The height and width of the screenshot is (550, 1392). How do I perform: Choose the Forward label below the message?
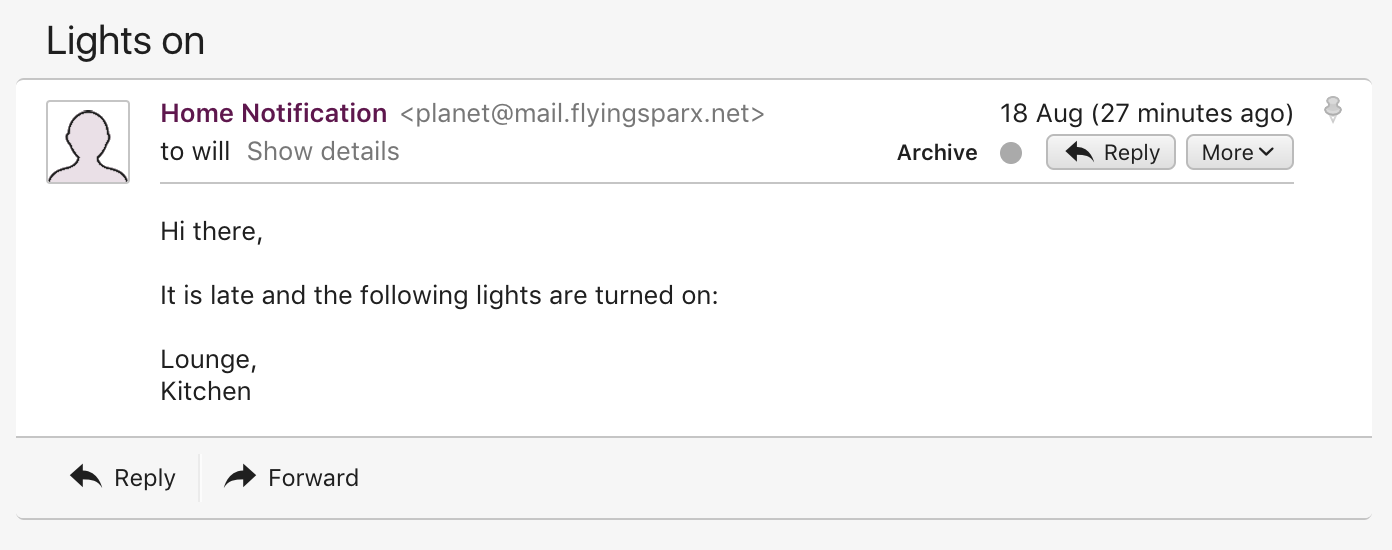313,478
